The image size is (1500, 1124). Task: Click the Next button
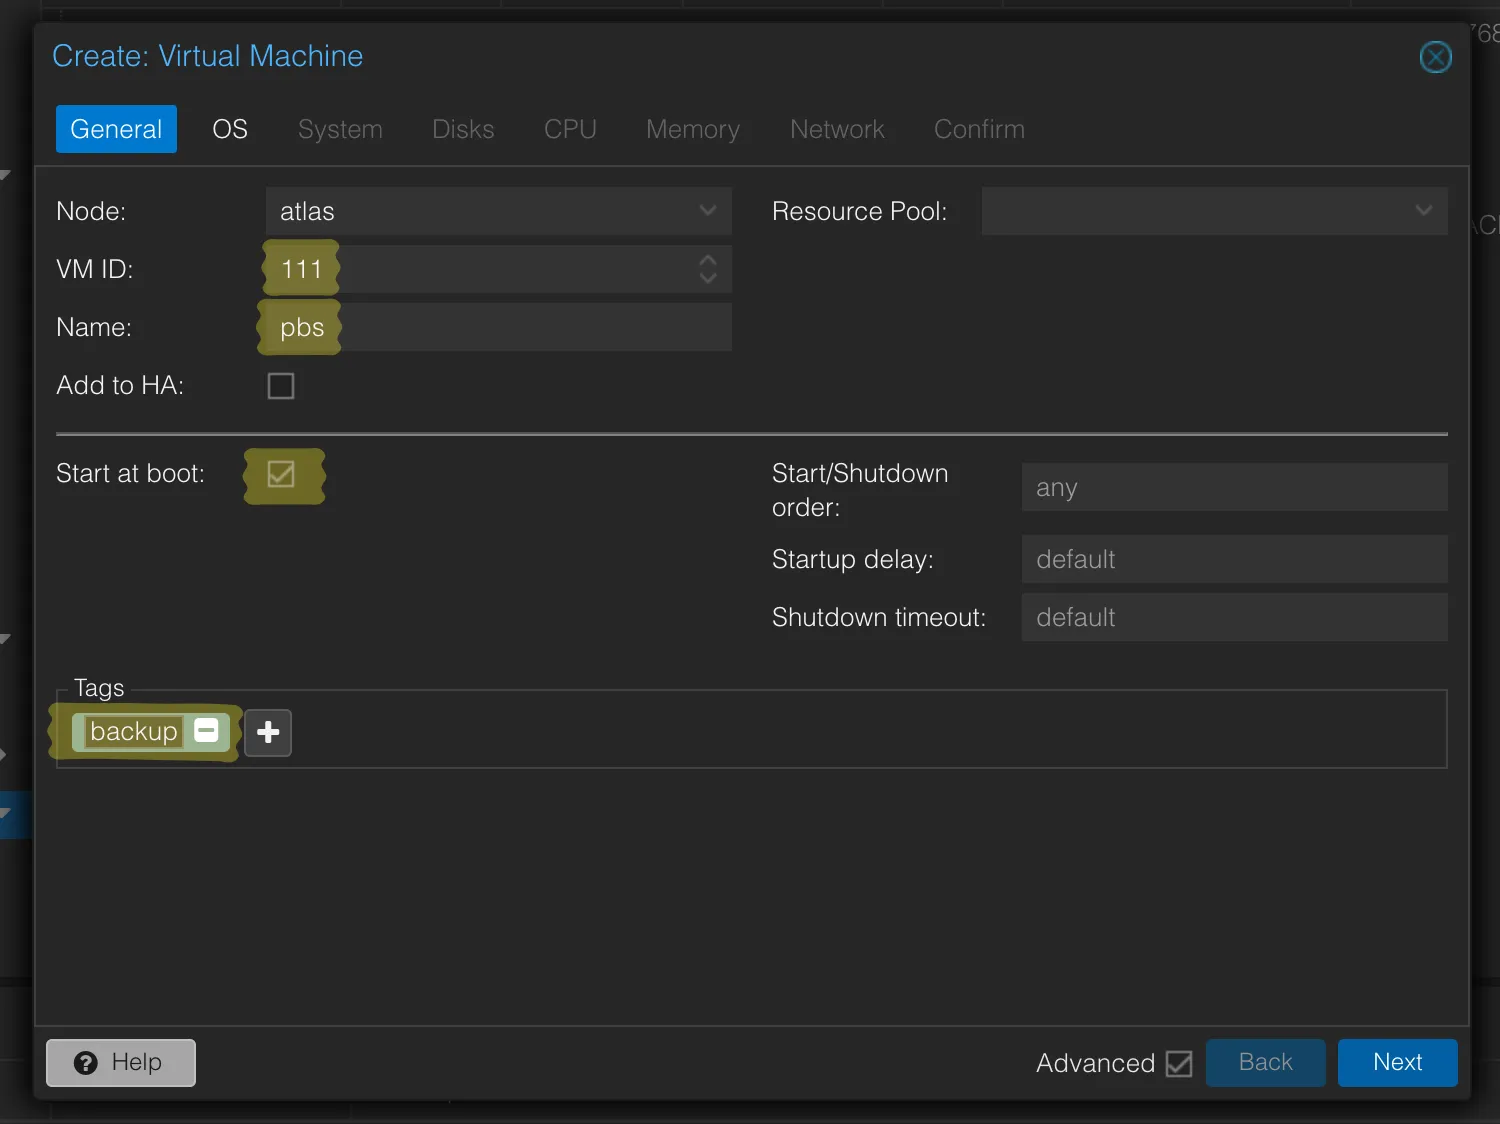(1398, 1062)
